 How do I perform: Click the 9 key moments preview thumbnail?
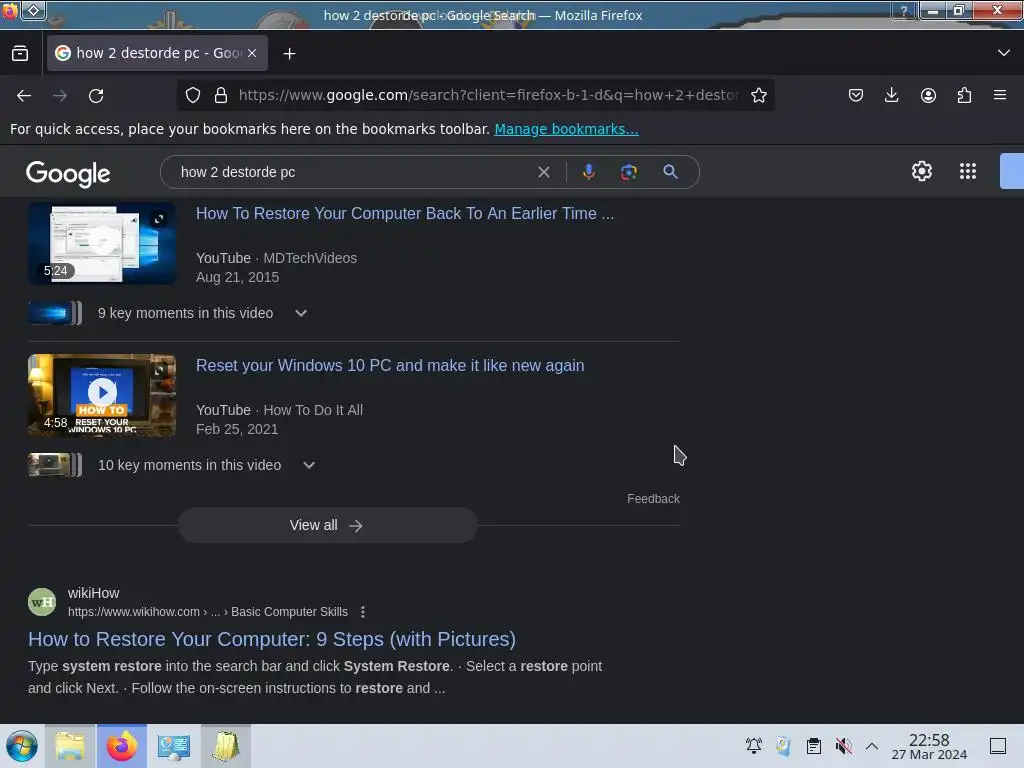tap(56, 313)
